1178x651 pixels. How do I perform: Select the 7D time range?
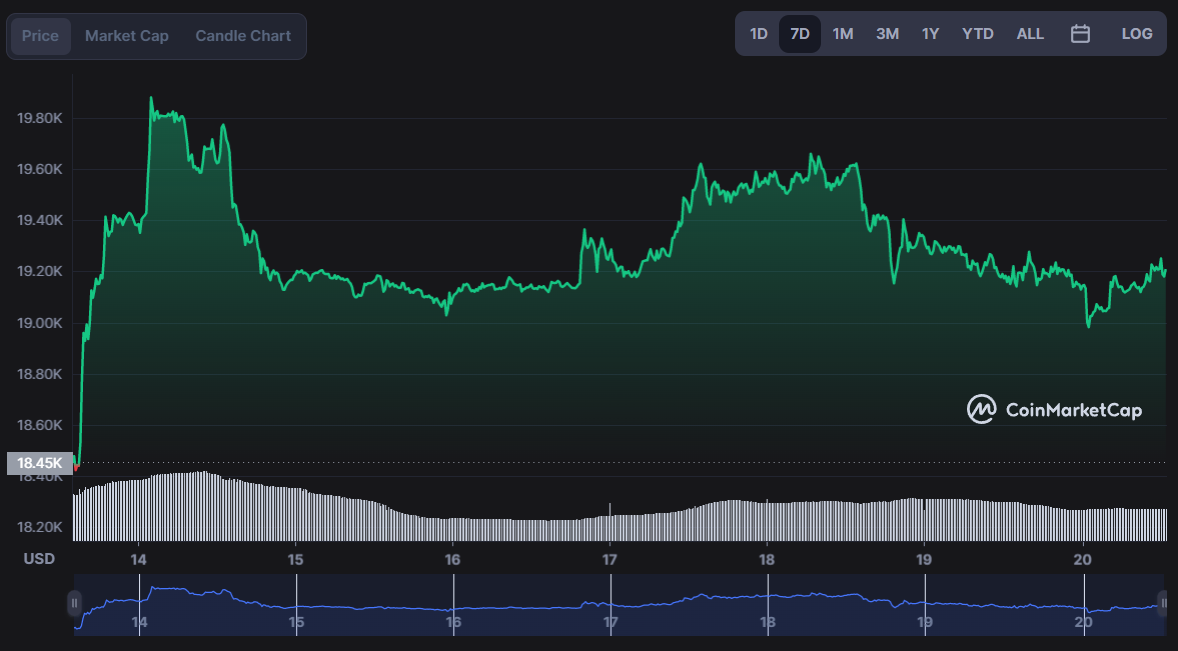[x=799, y=34]
